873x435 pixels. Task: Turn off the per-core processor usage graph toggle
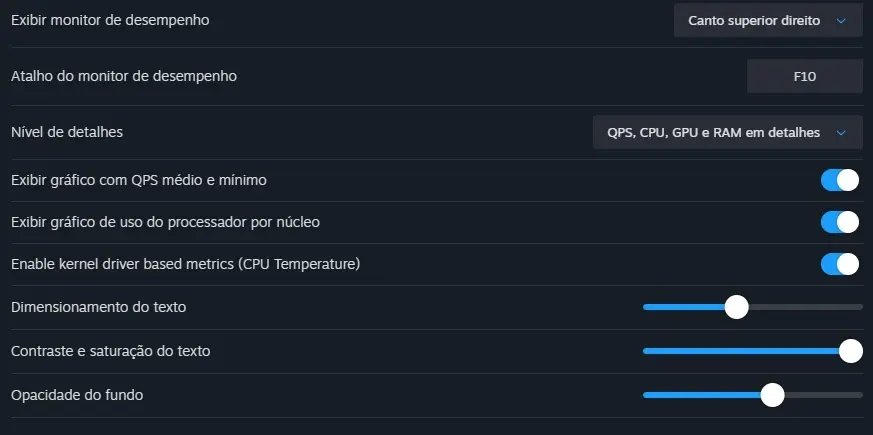(839, 222)
